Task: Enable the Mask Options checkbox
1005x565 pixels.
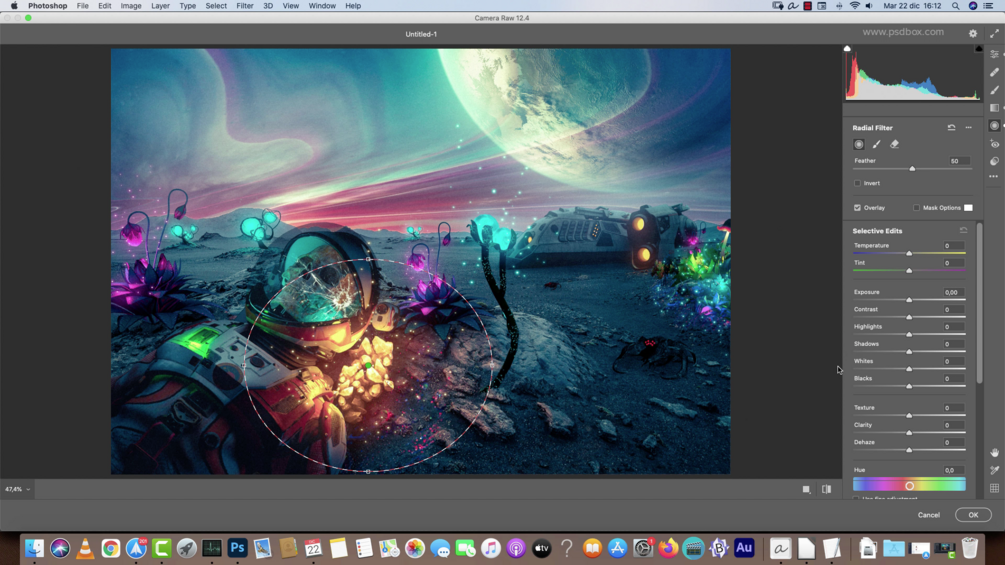Action: tap(916, 208)
